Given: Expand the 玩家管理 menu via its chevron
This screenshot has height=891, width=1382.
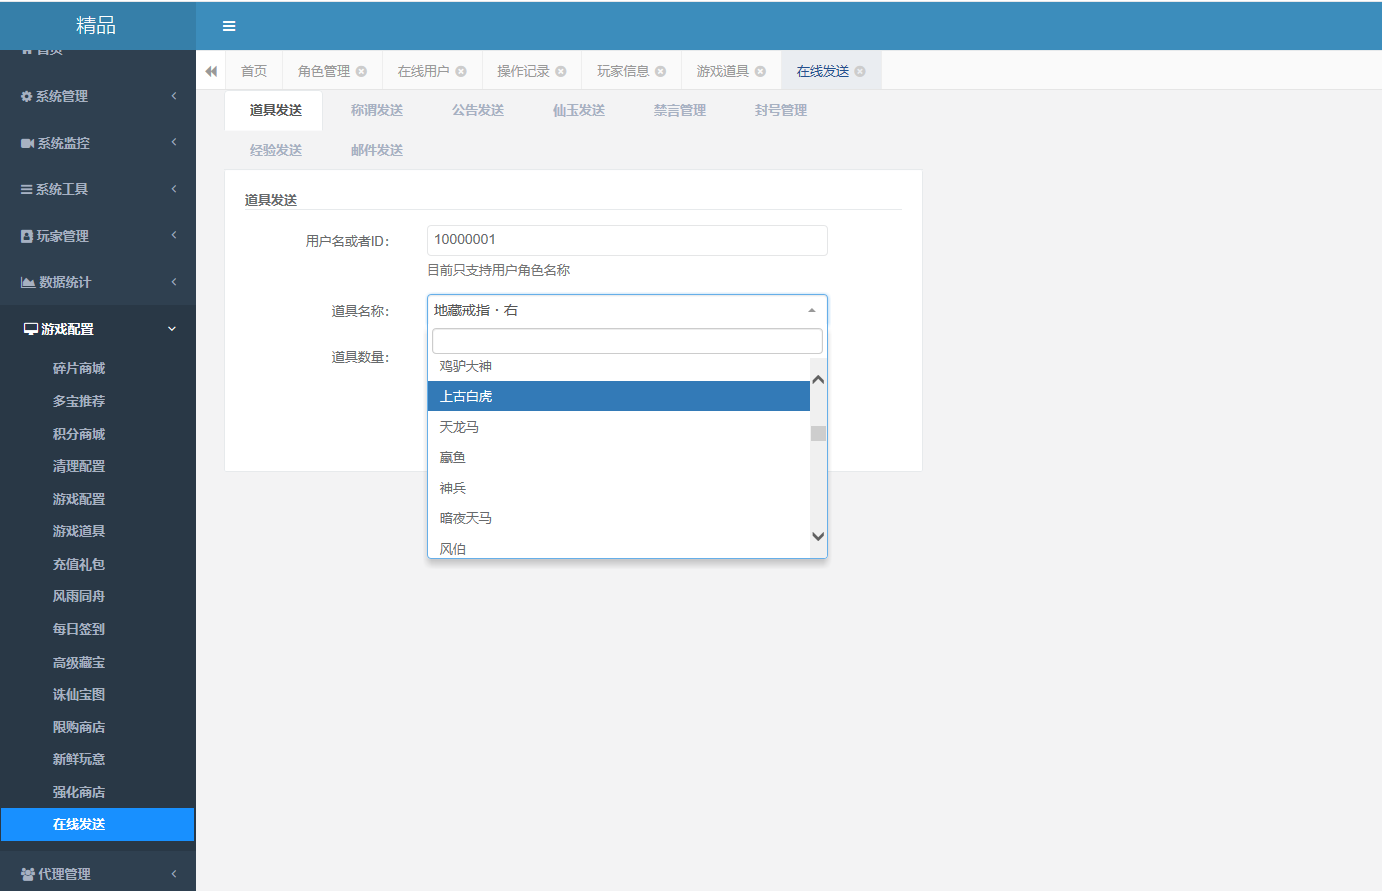Looking at the screenshot, I should click(x=171, y=235).
